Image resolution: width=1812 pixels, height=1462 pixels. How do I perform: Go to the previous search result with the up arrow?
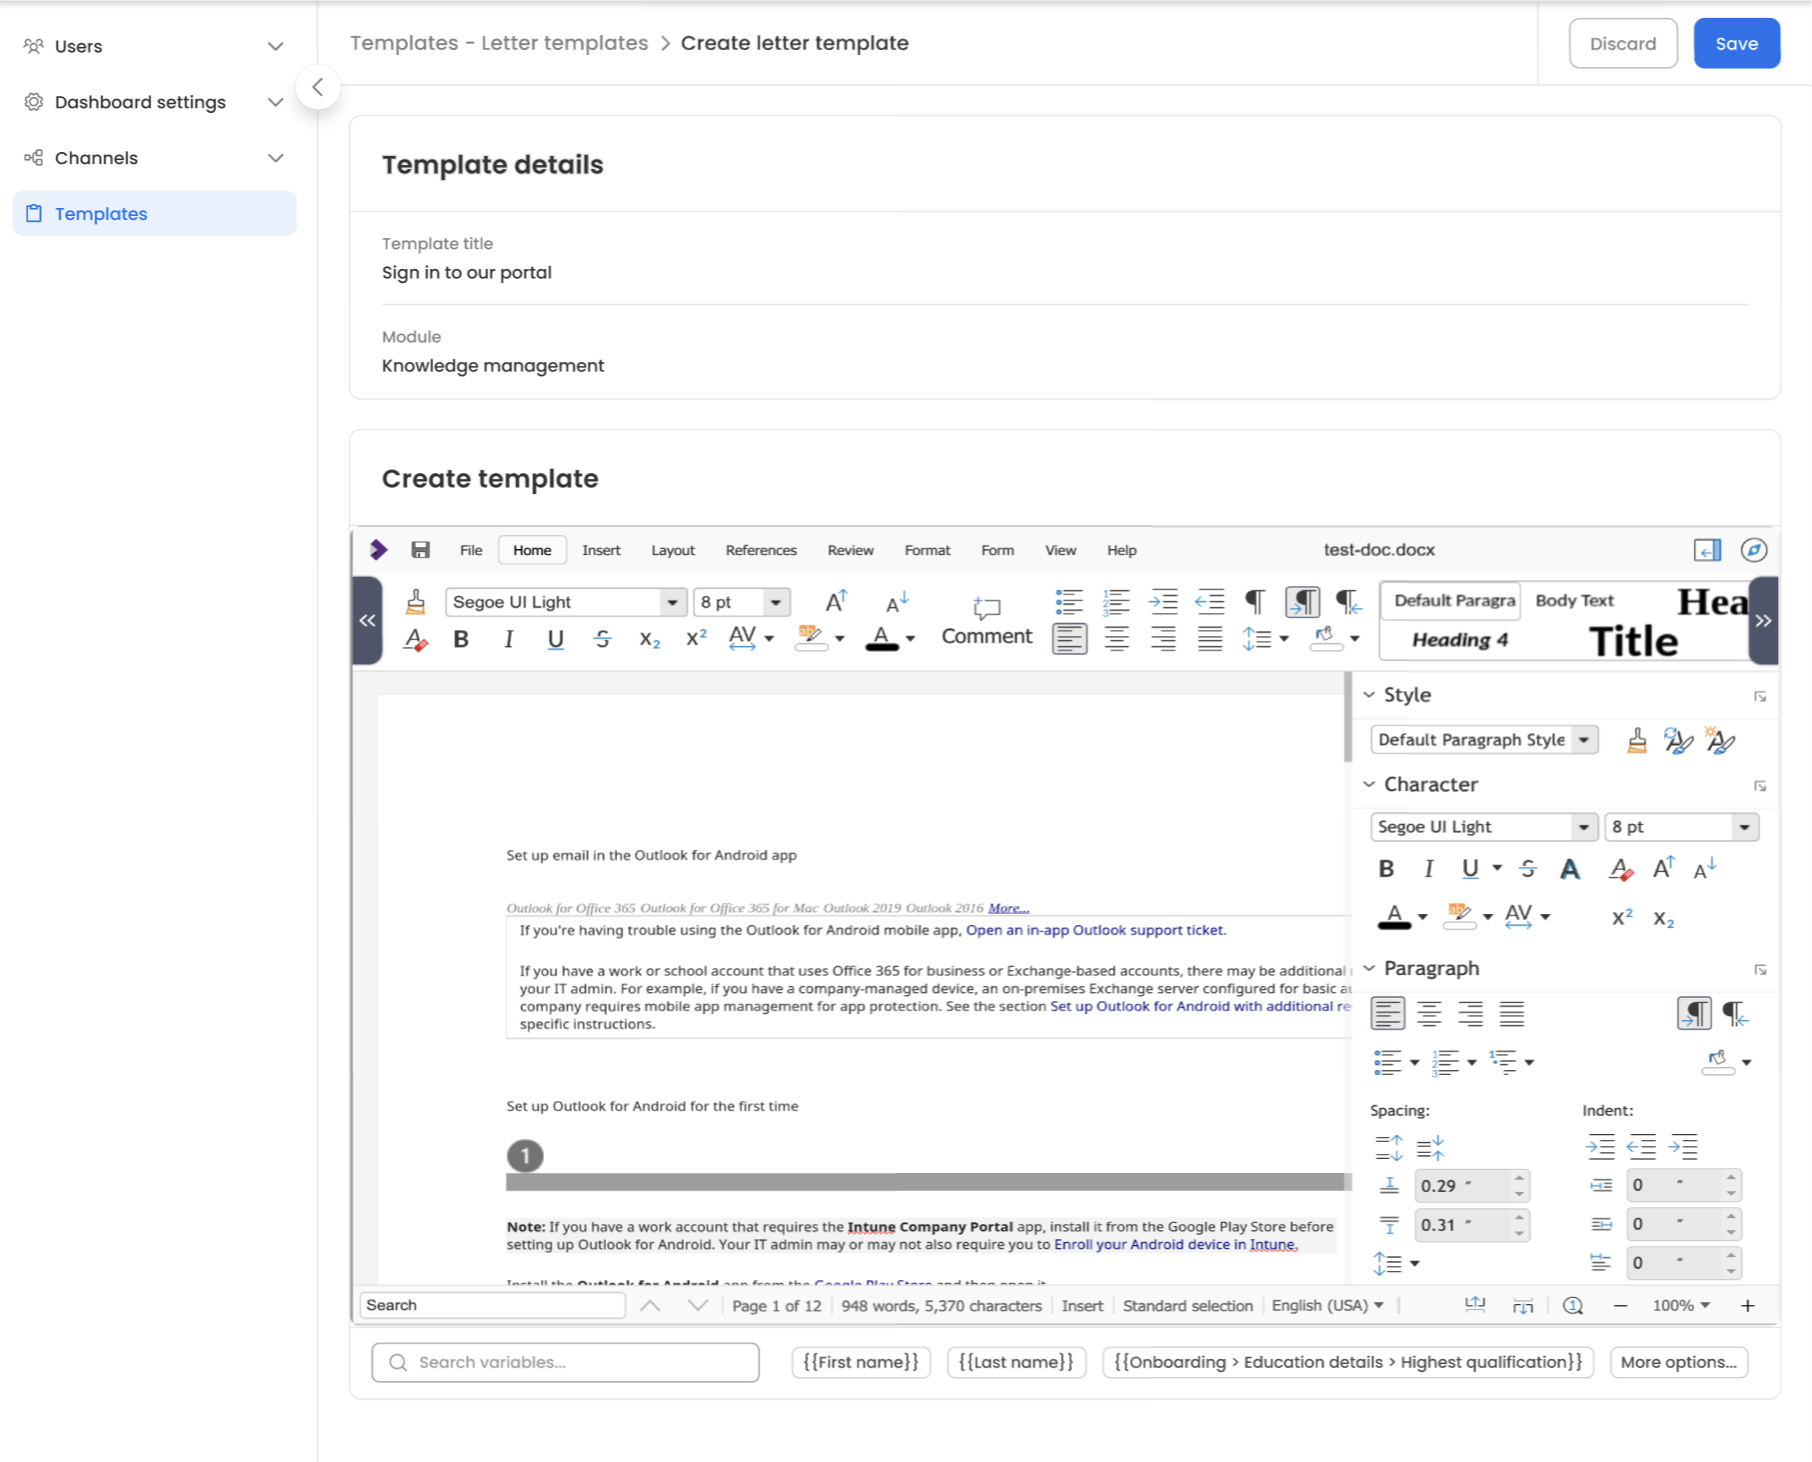(650, 1306)
